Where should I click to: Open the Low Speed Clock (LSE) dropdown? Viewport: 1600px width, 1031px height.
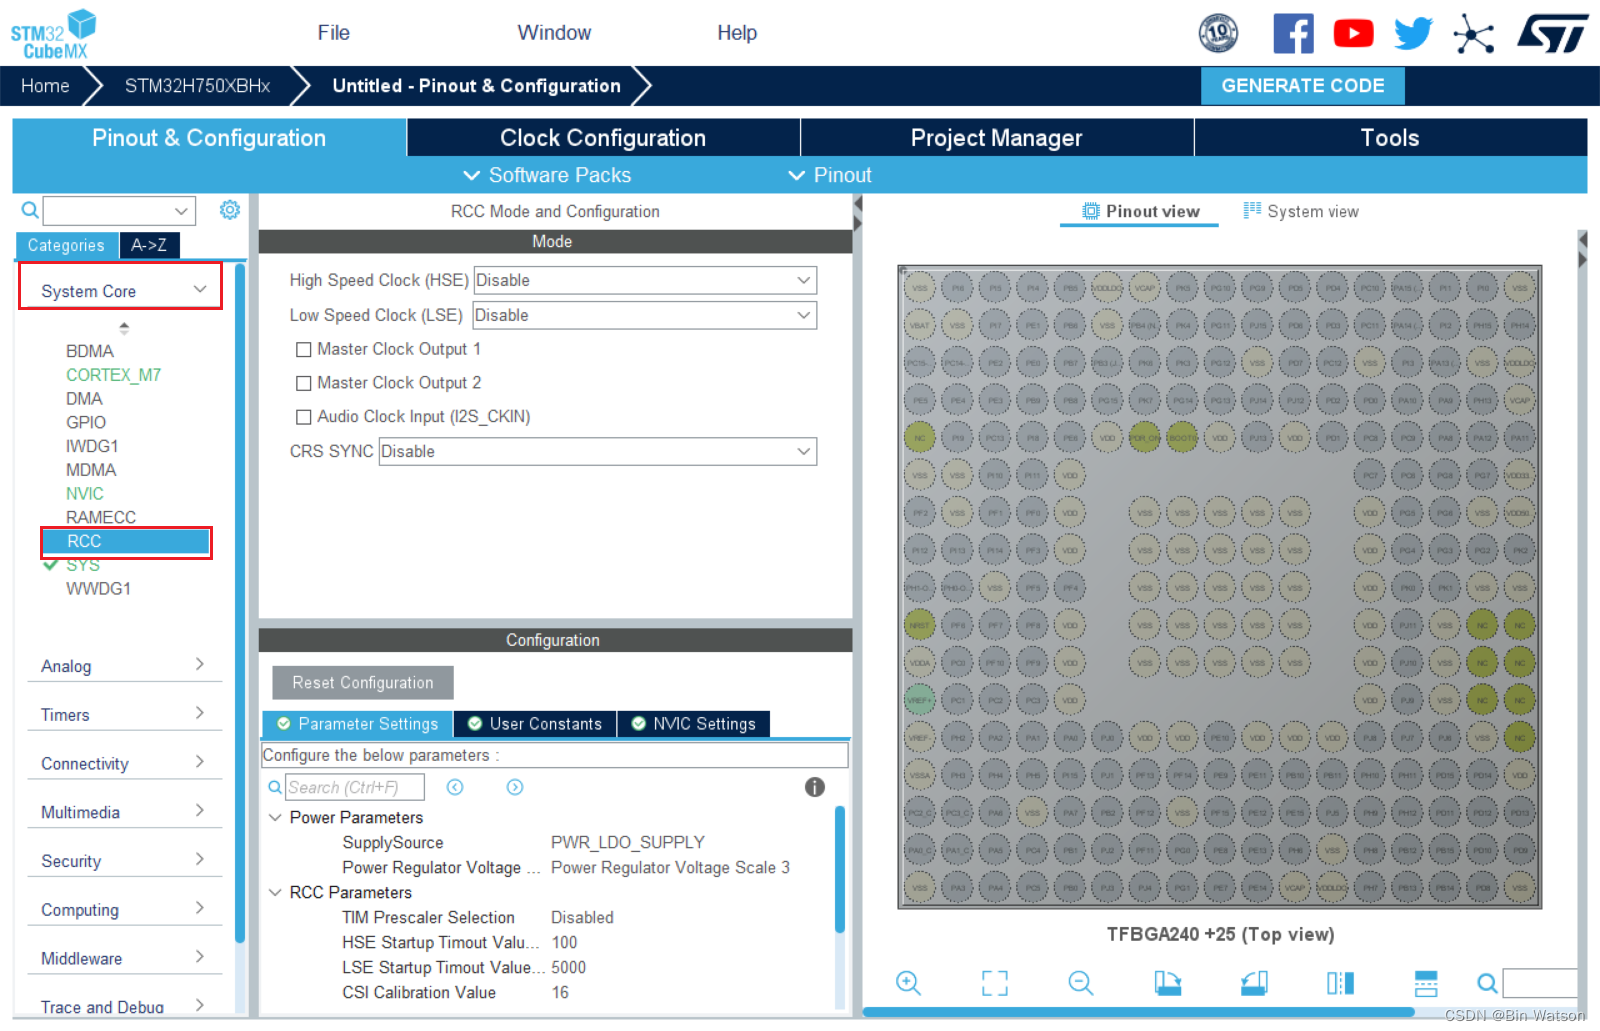[645, 316]
